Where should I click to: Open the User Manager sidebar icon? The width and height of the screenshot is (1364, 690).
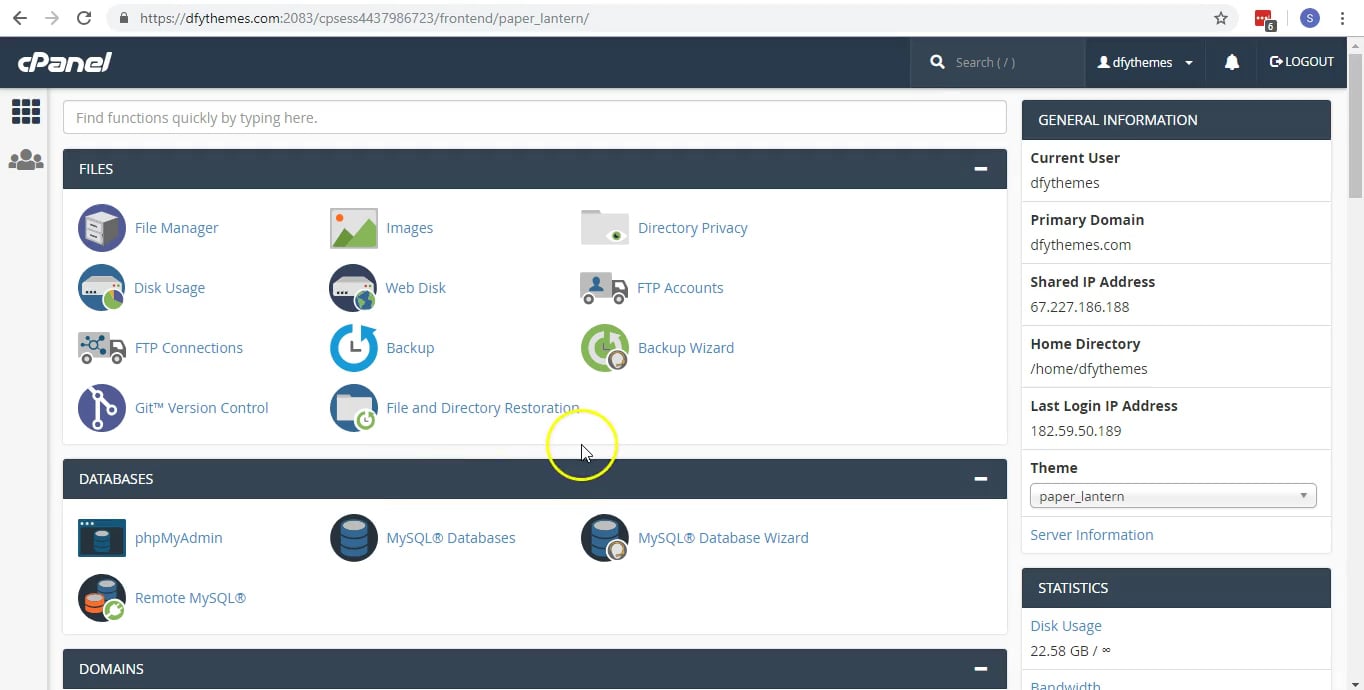(26, 160)
